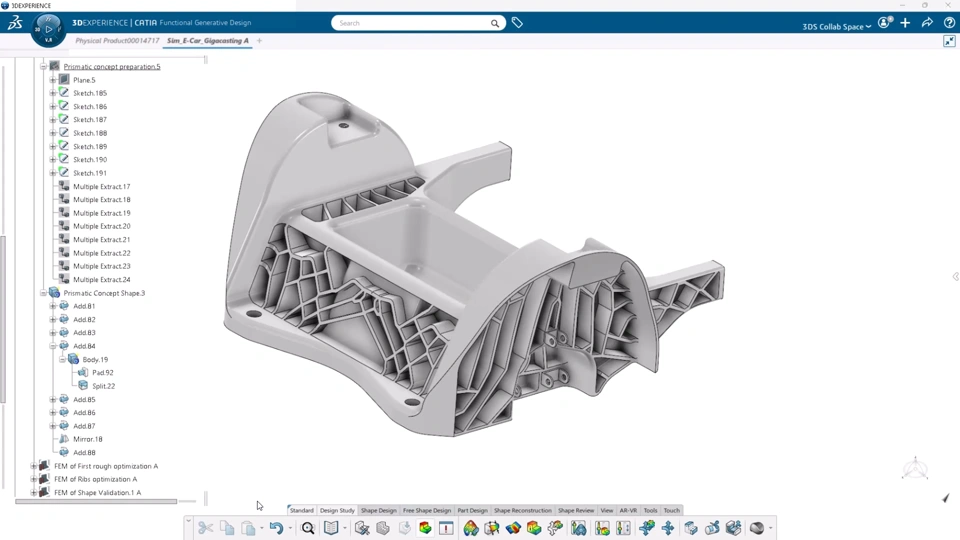Click the rainbow stress-map dome icon

[470, 528]
